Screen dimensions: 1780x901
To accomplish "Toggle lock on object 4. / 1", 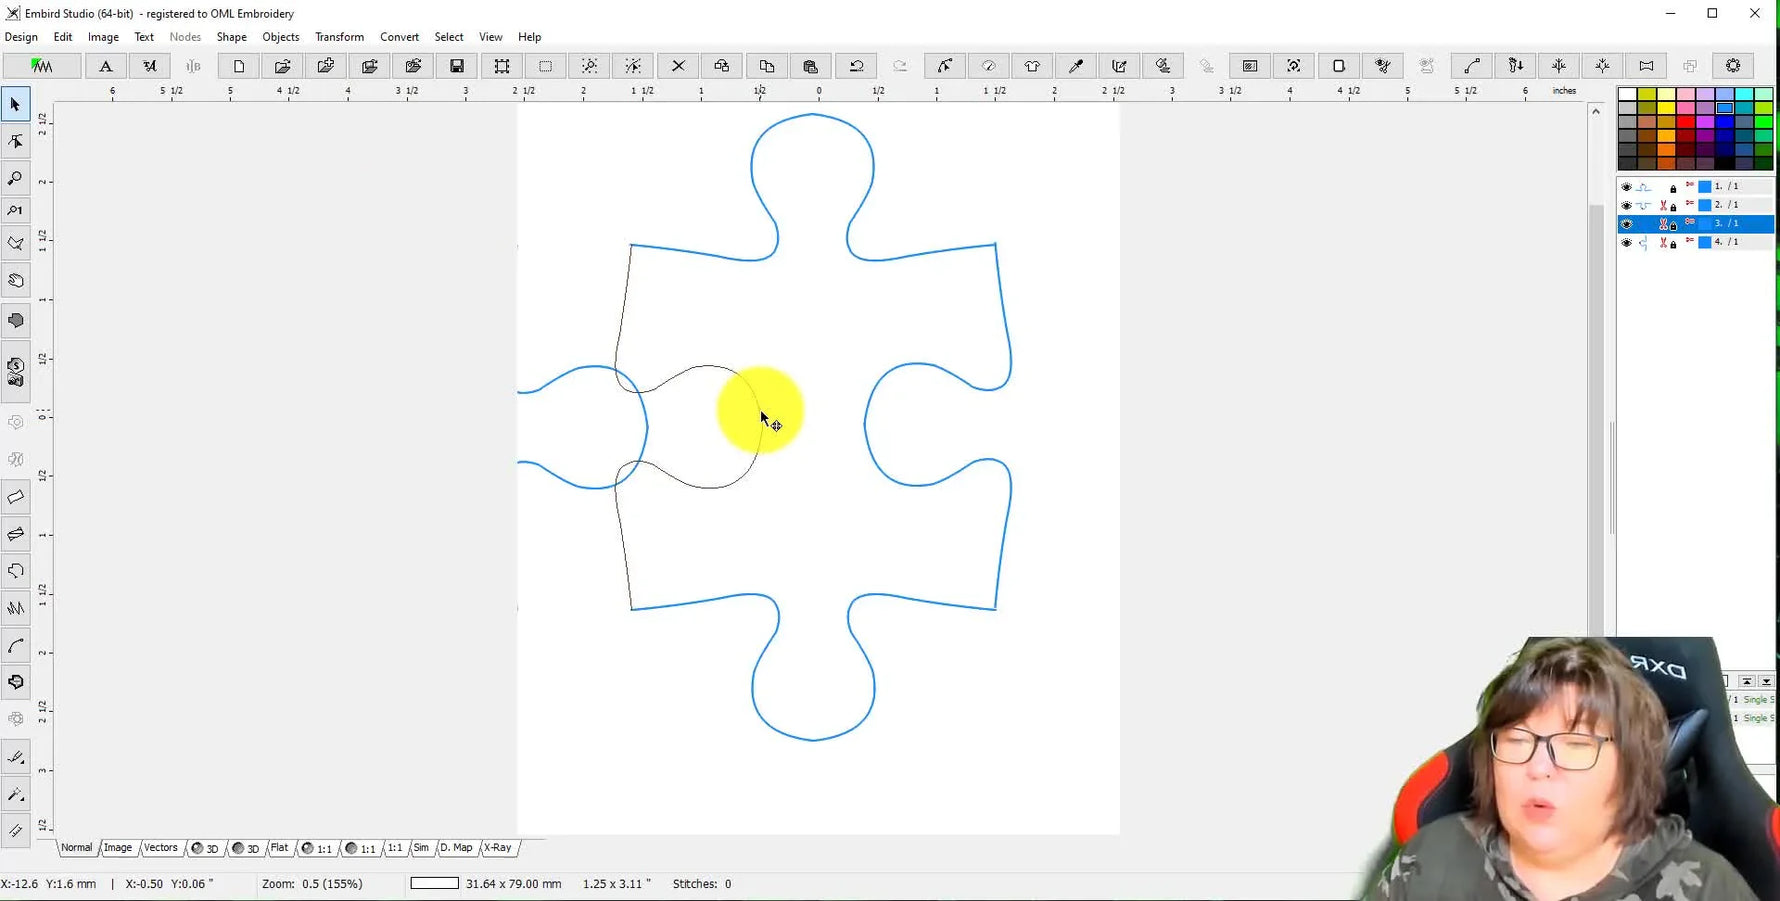I will pyautogui.click(x=1673, y=243).
